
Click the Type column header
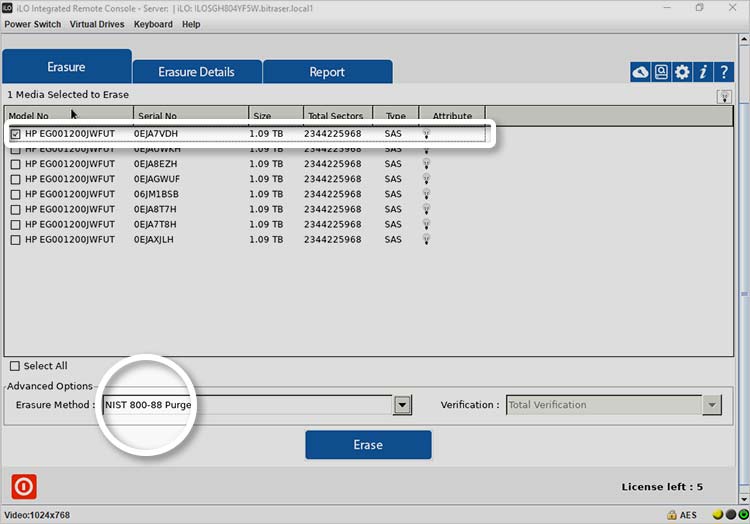point(396,116)
